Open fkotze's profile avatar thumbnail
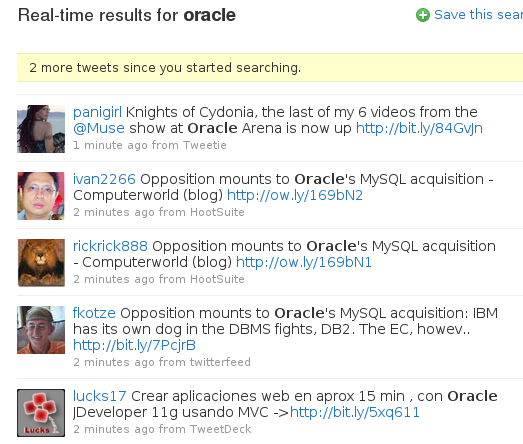Viewport: 523px width, 444px height. tap(41, 330)
